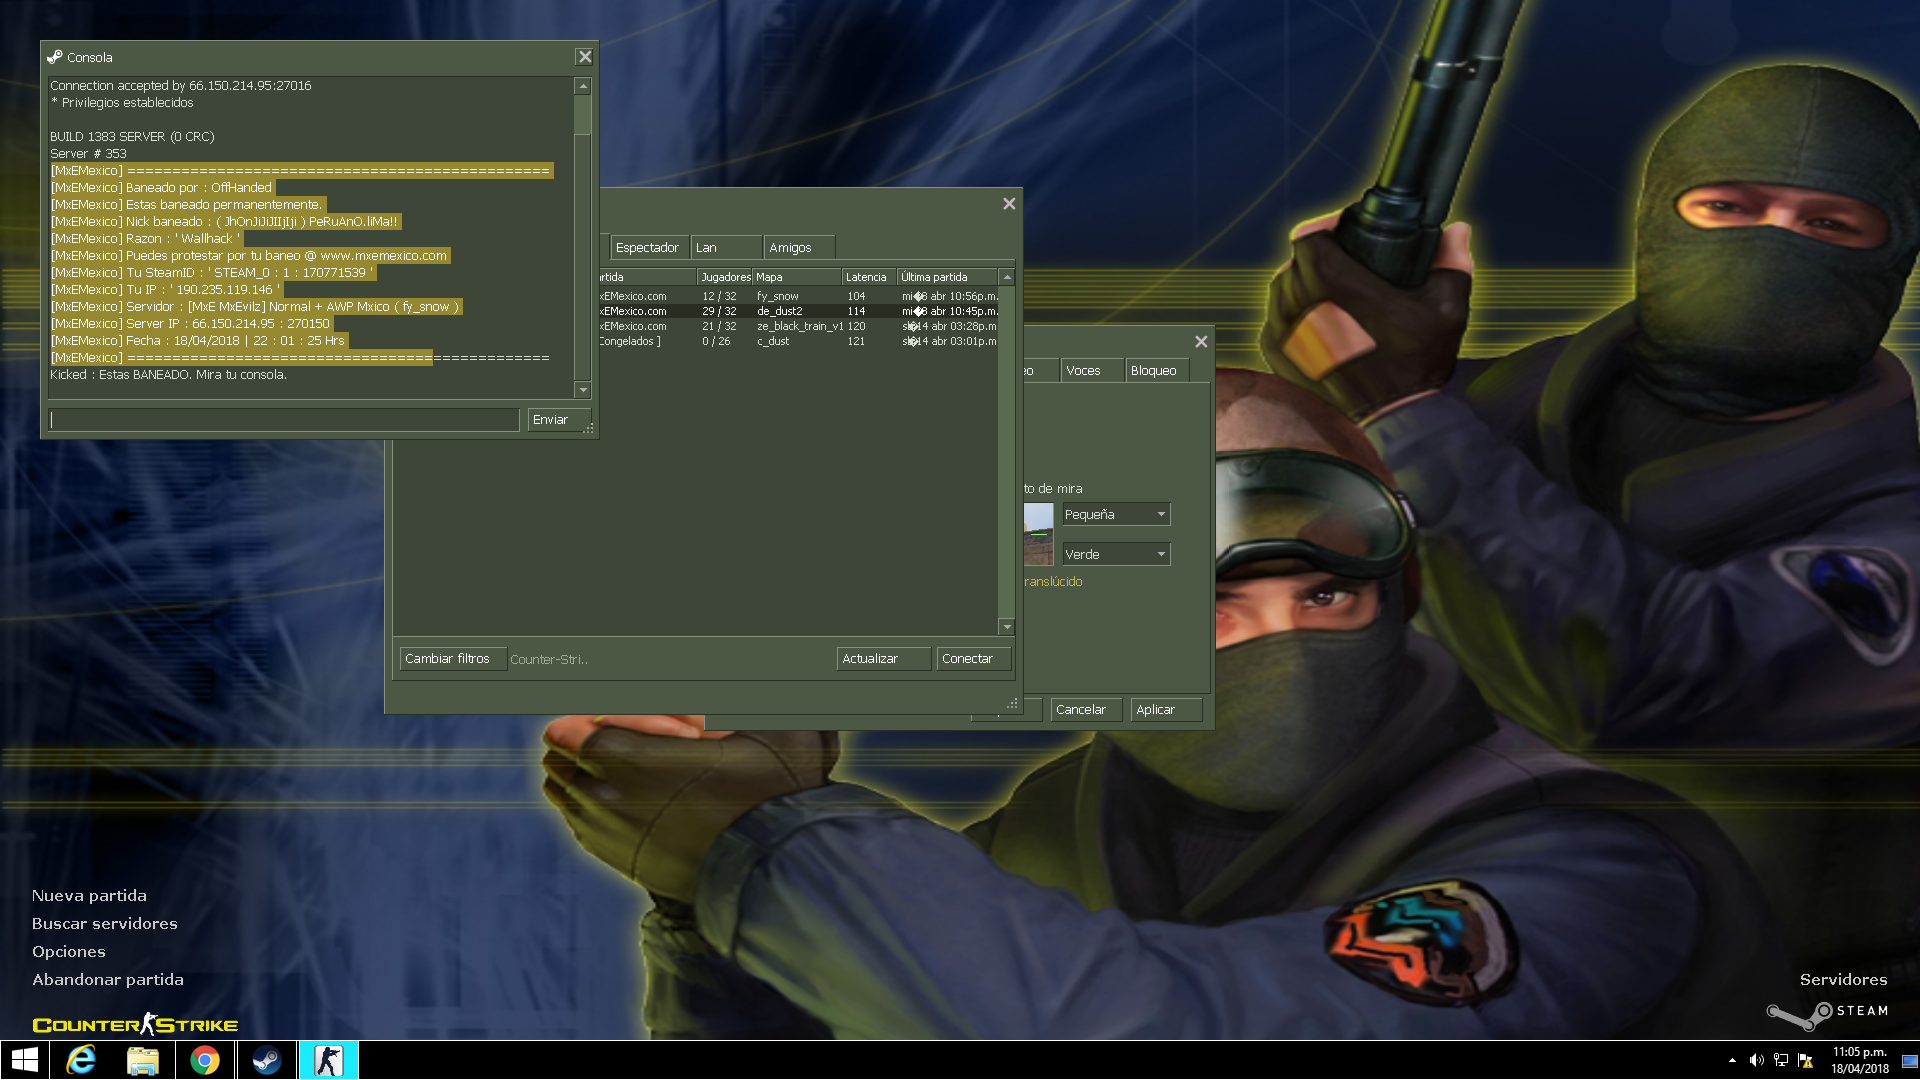Click the Steam logo icon
The image size is (1920, 1080).
(x=1799, y=1016)
